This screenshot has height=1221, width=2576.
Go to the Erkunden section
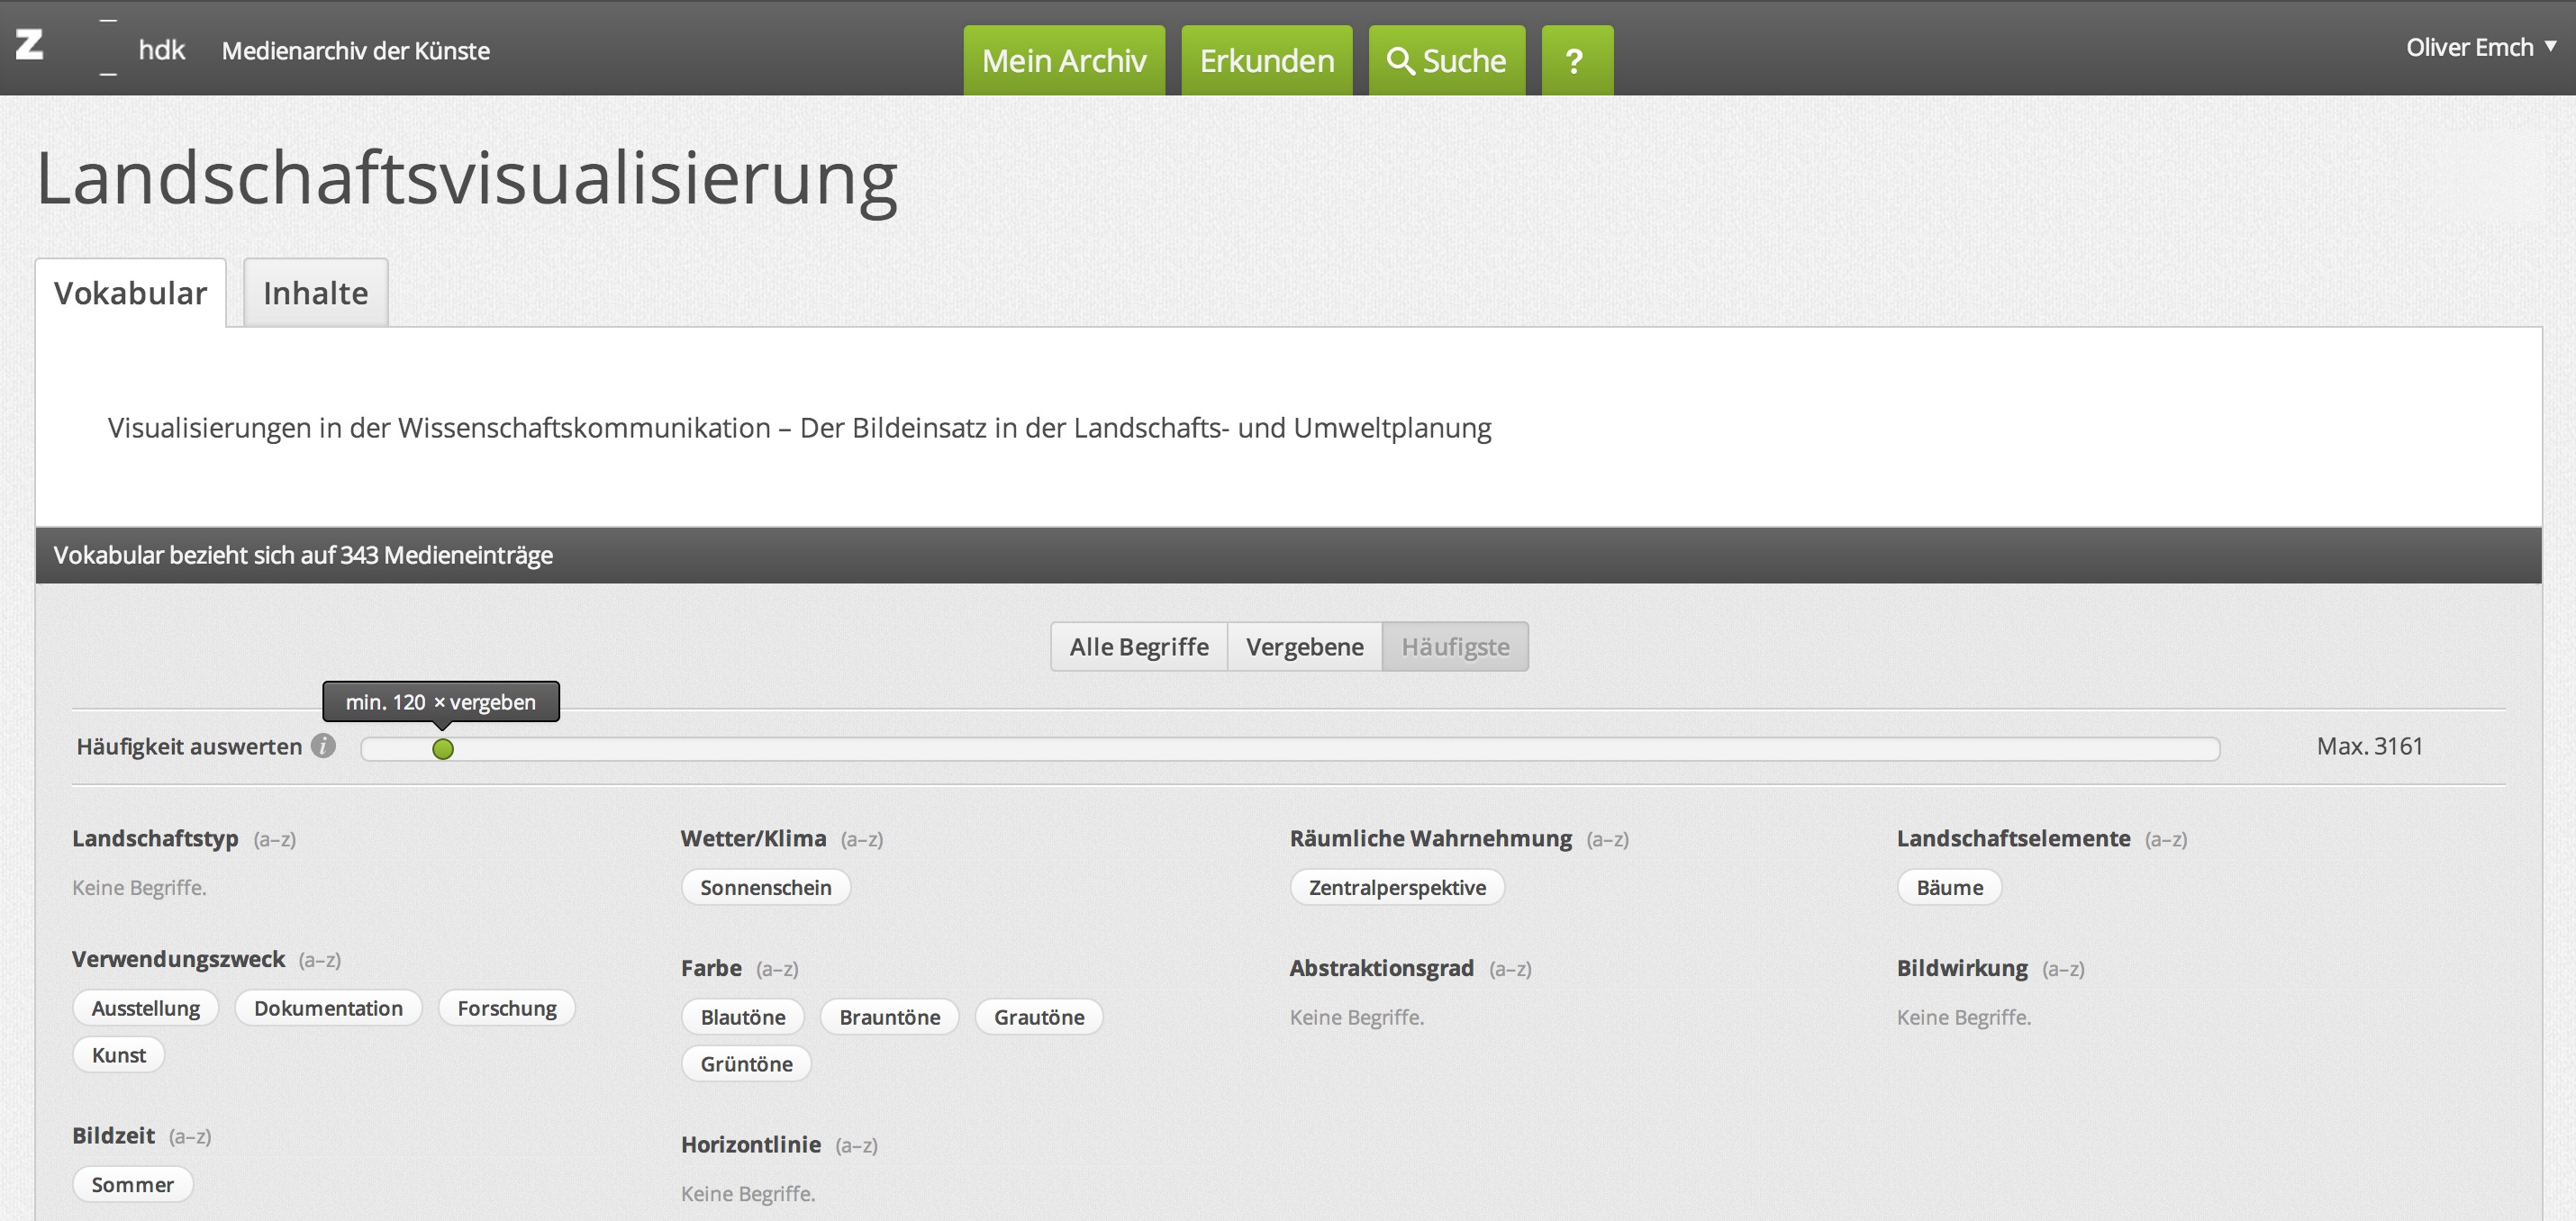(1266, 61)
